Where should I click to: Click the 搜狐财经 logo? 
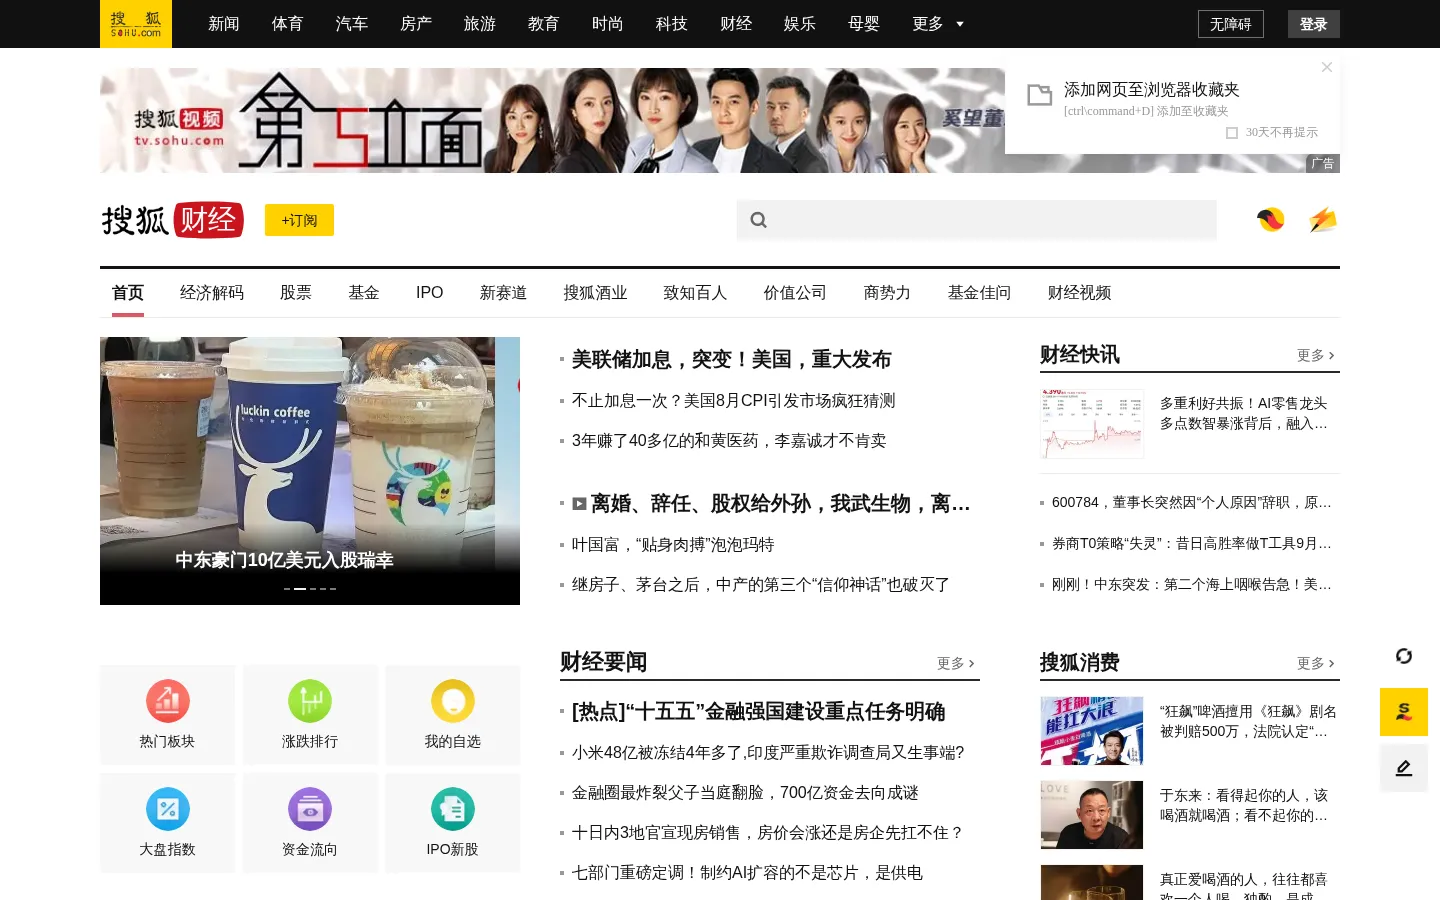pos(173,220)
